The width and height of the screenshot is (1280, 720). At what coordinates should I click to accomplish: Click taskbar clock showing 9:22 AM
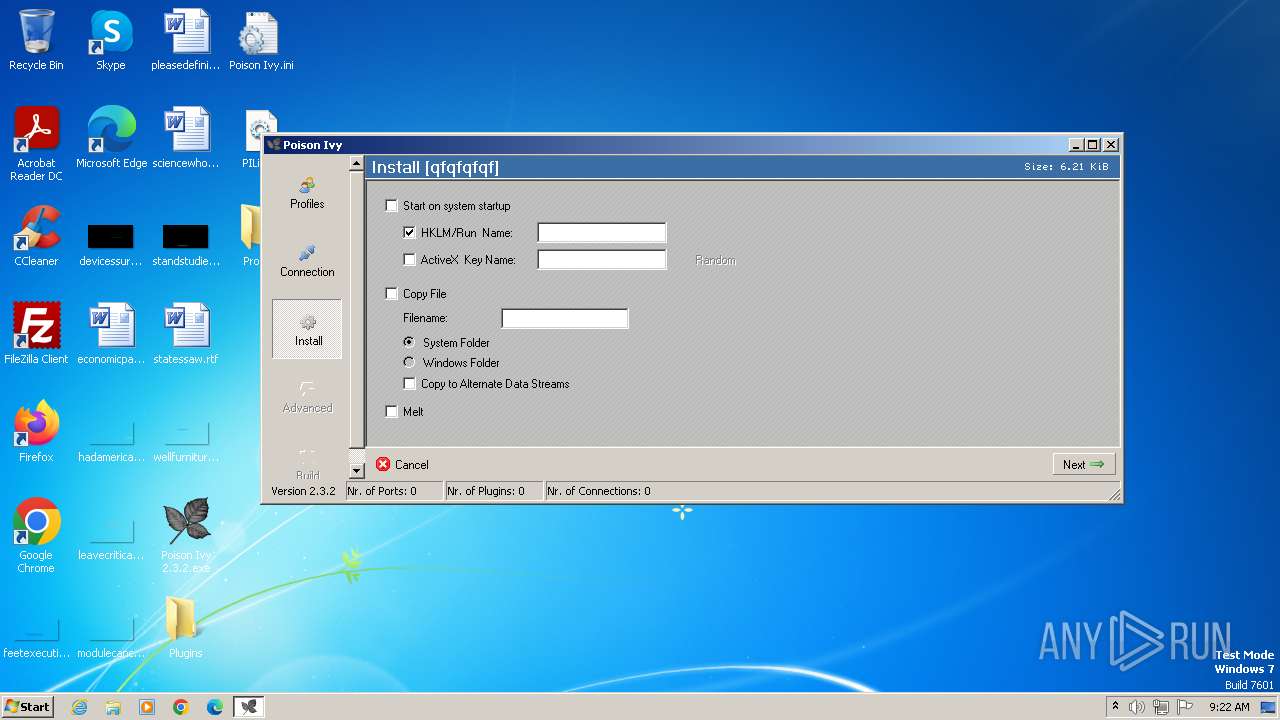pos(1229,706)
